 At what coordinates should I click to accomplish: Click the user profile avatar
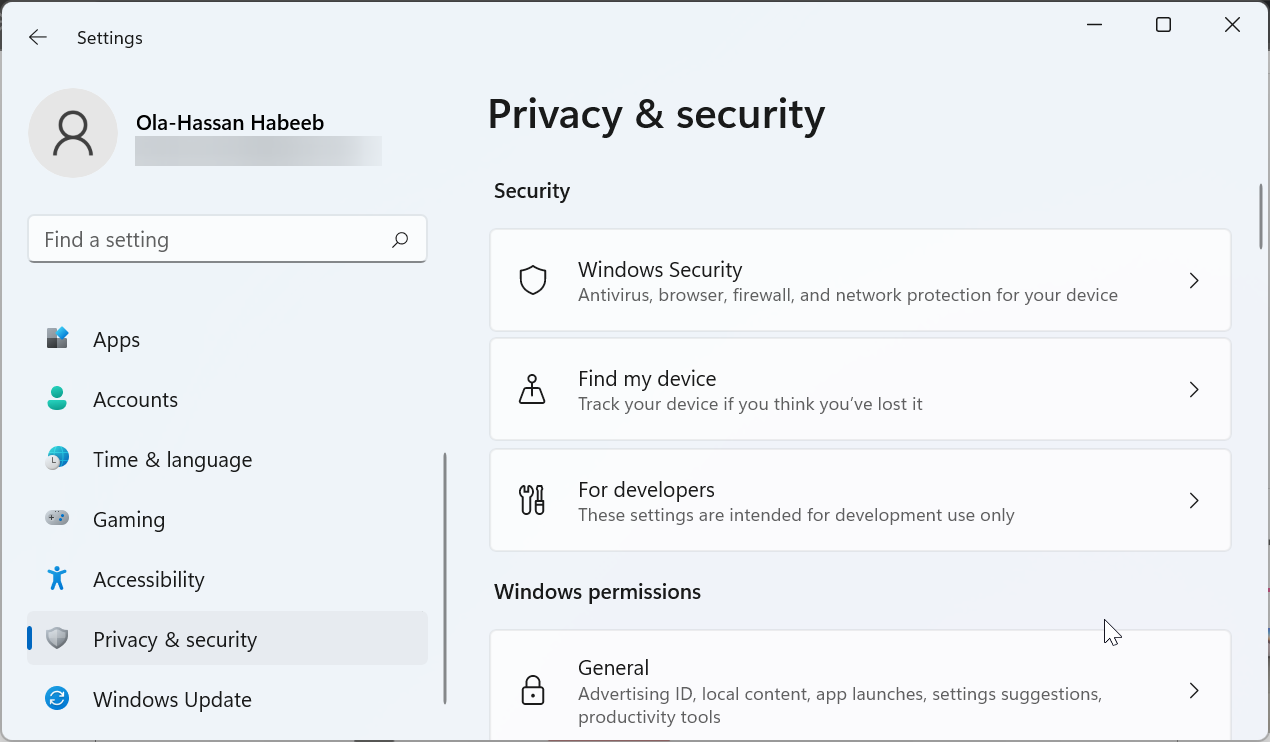73,132
